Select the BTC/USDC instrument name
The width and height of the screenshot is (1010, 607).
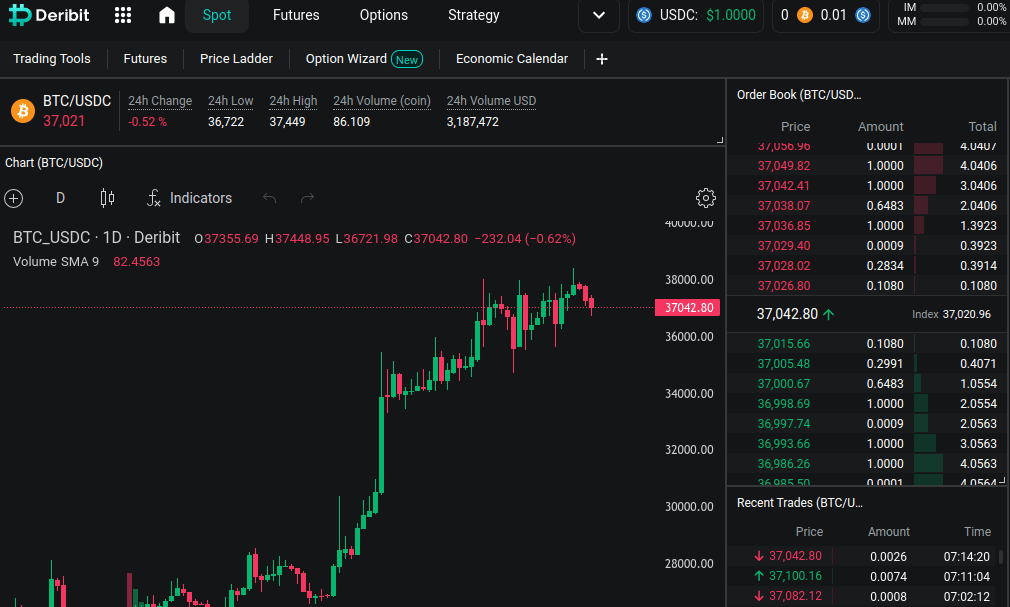77,101
